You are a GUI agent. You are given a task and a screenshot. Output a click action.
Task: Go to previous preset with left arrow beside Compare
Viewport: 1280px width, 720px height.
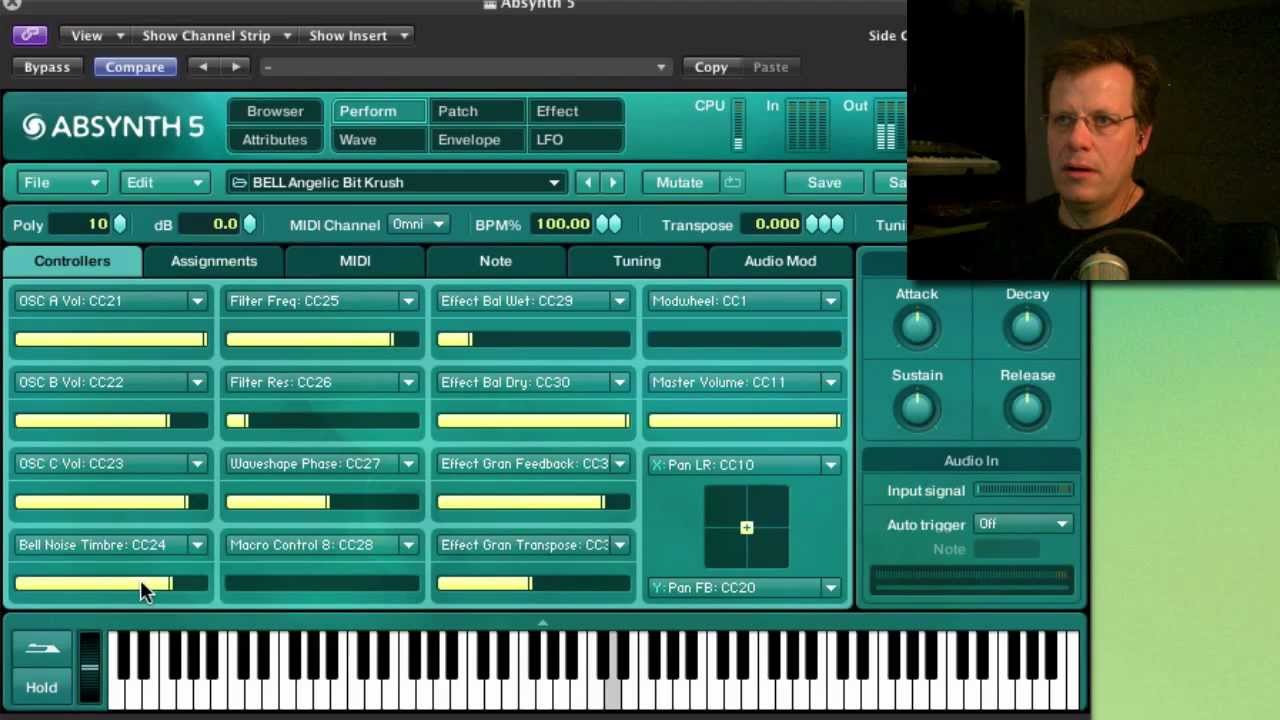[x=204, y=67]
